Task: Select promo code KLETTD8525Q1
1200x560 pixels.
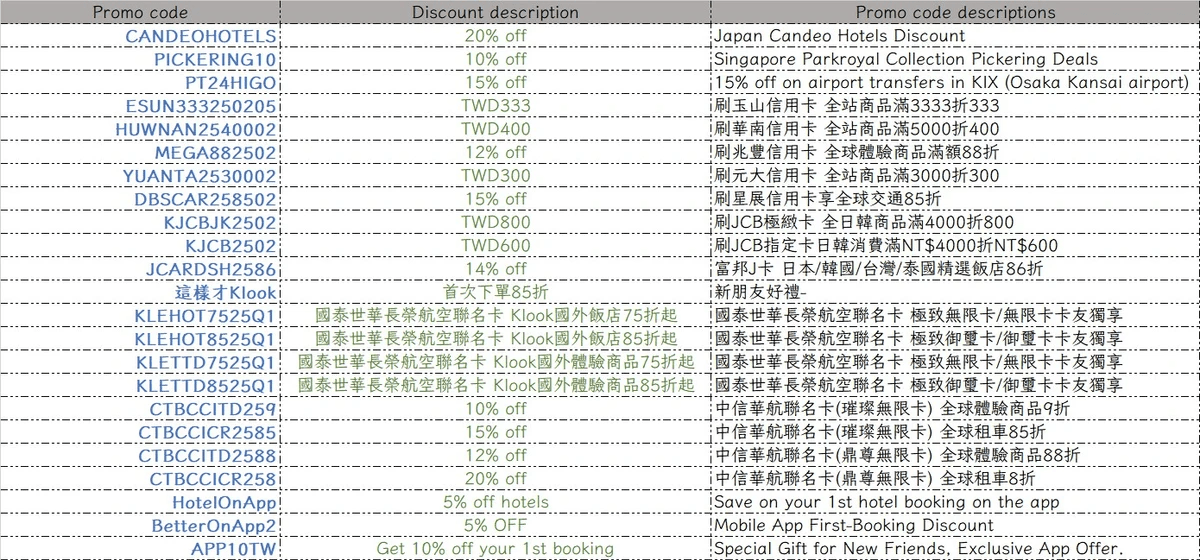Action: [206, 385]
